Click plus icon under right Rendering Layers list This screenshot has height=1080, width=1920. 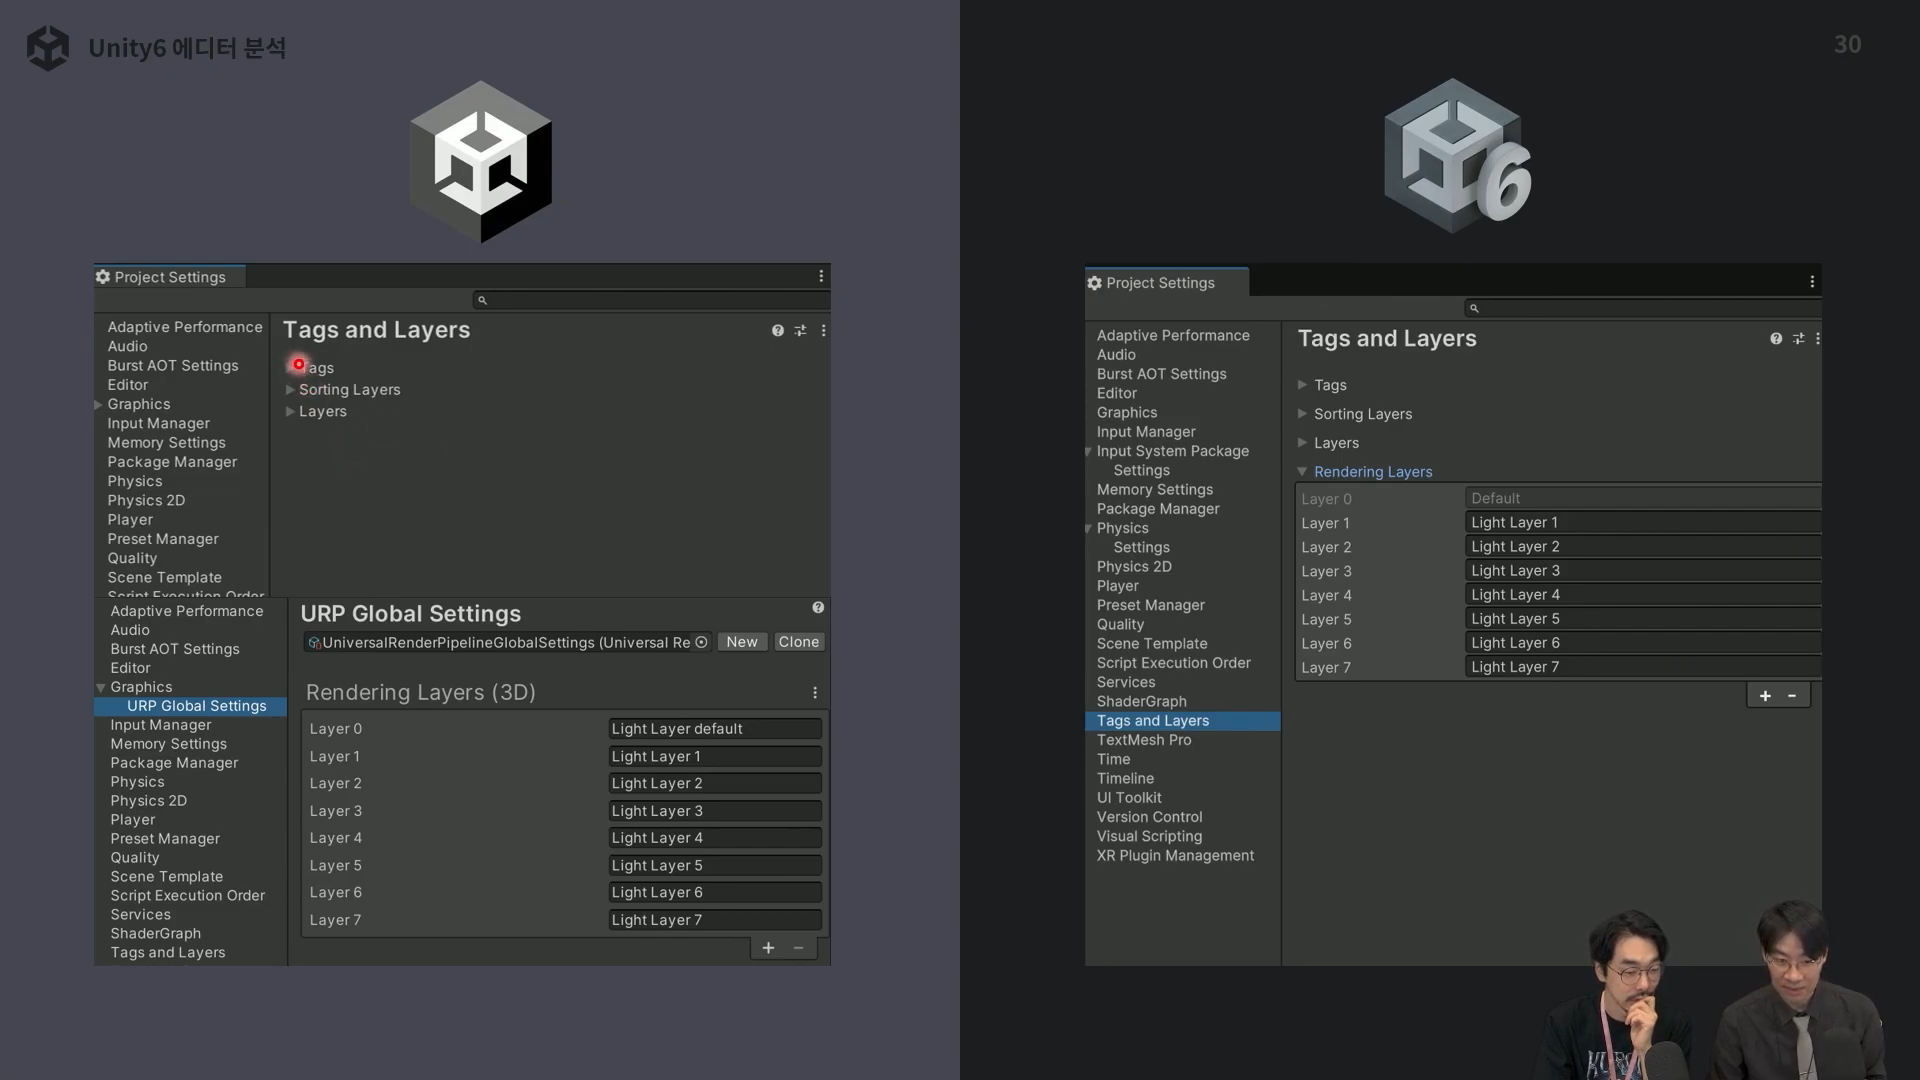(1765, 696)
